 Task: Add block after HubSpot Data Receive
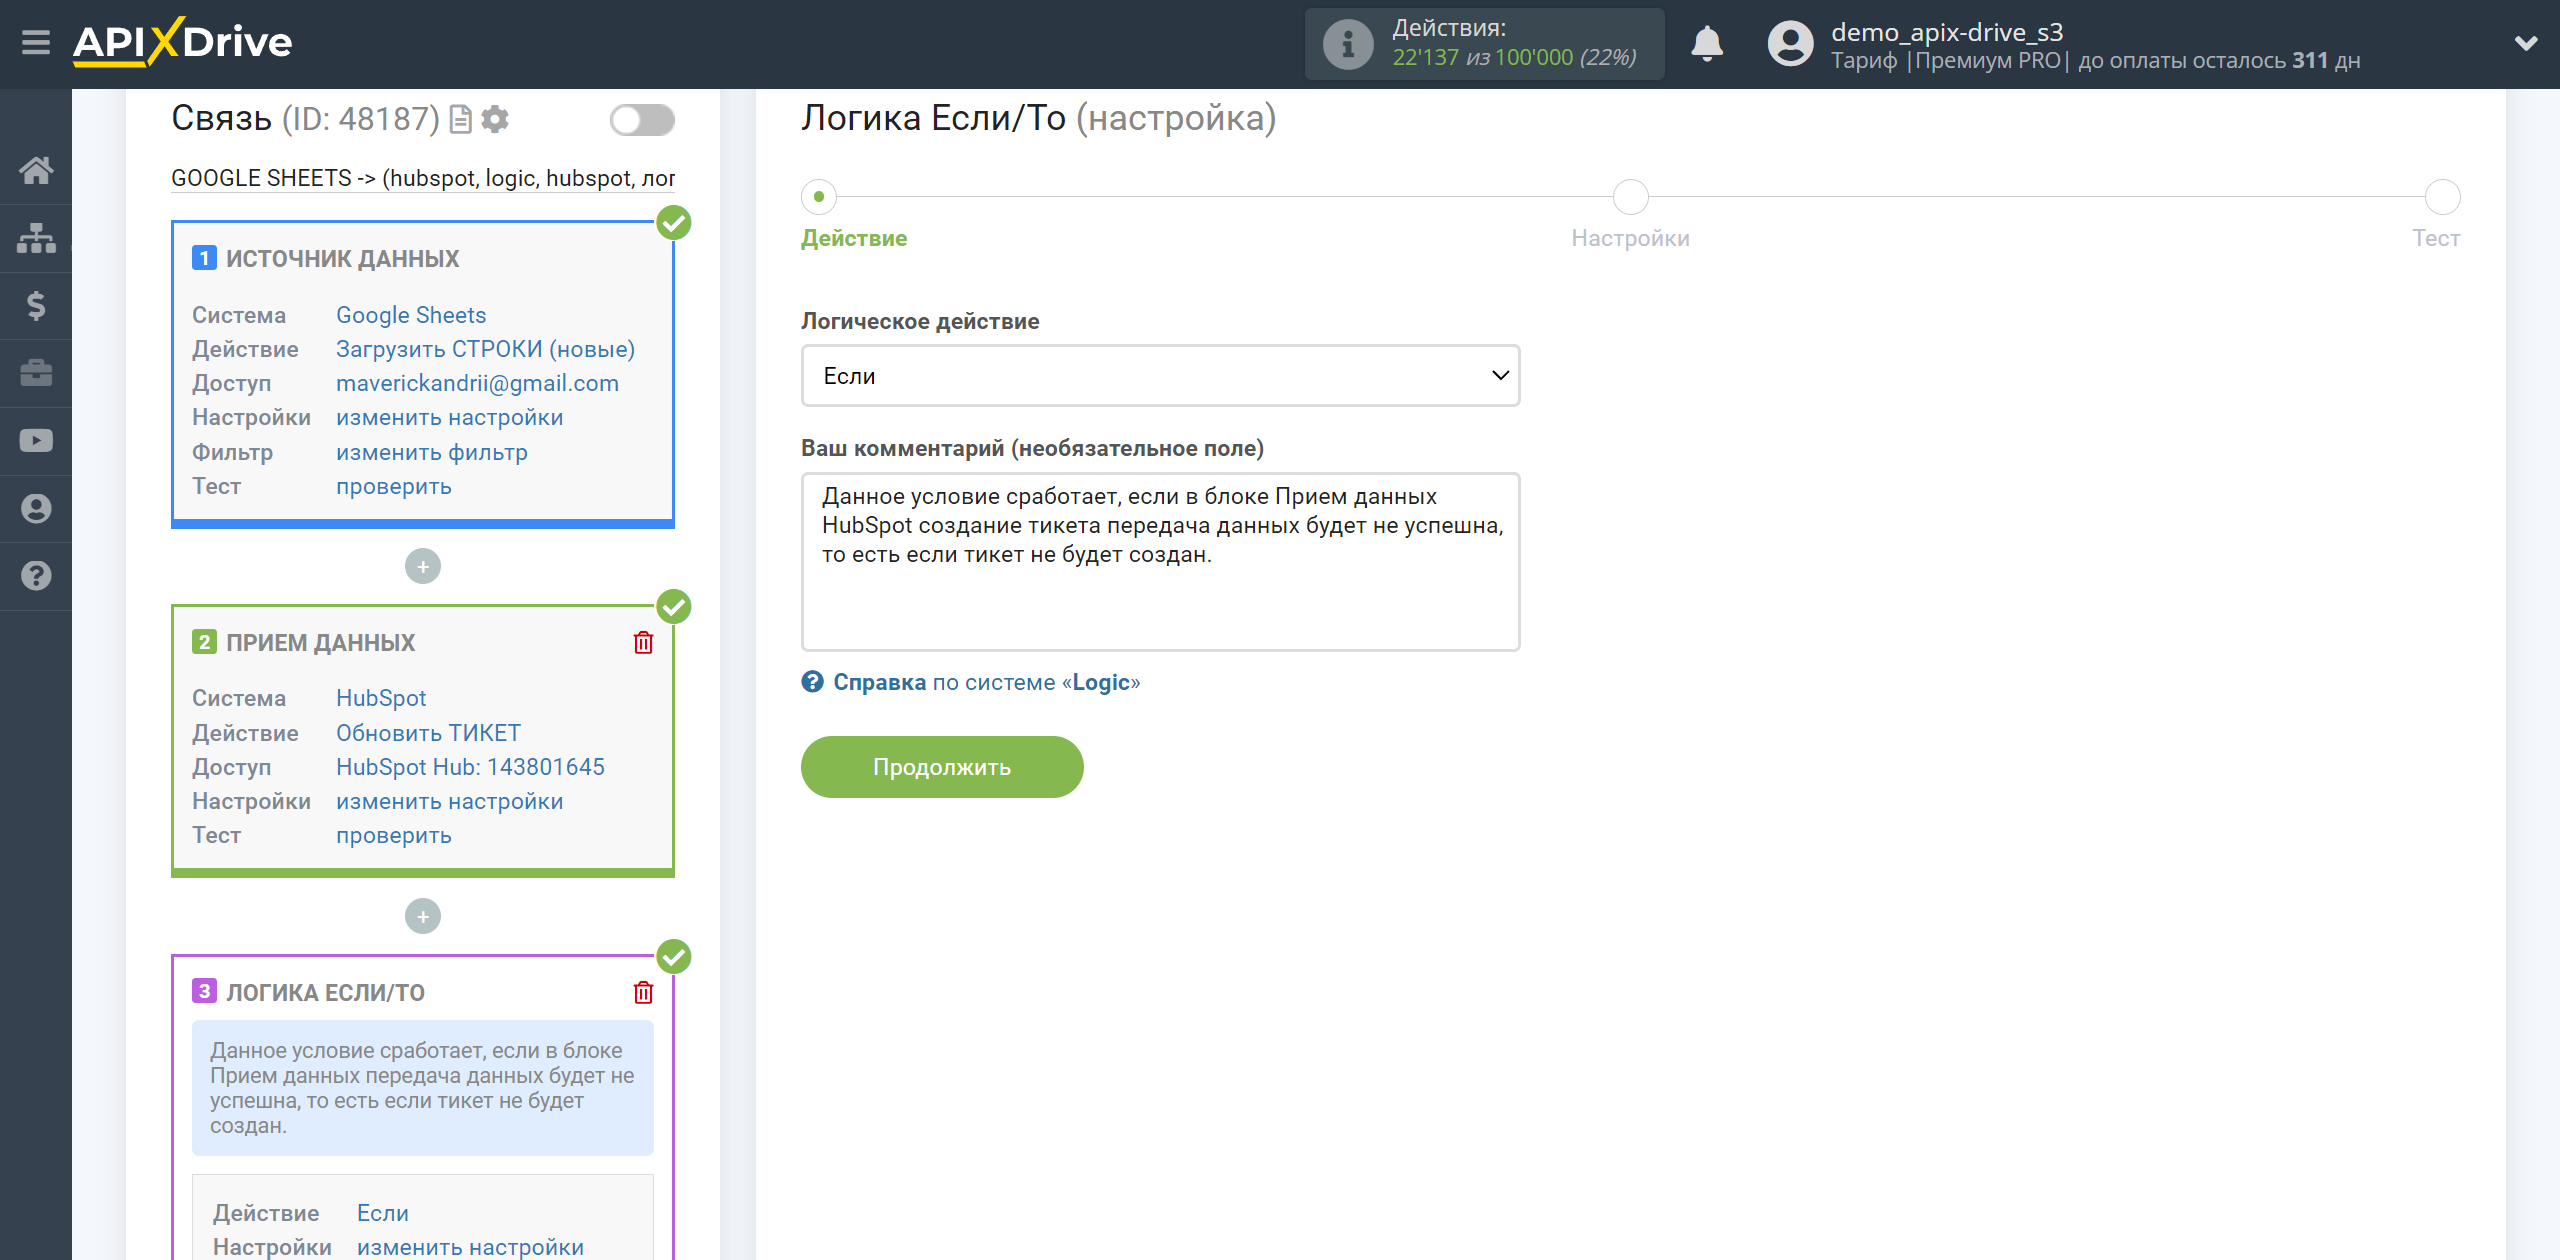click(x=423, y=917)
